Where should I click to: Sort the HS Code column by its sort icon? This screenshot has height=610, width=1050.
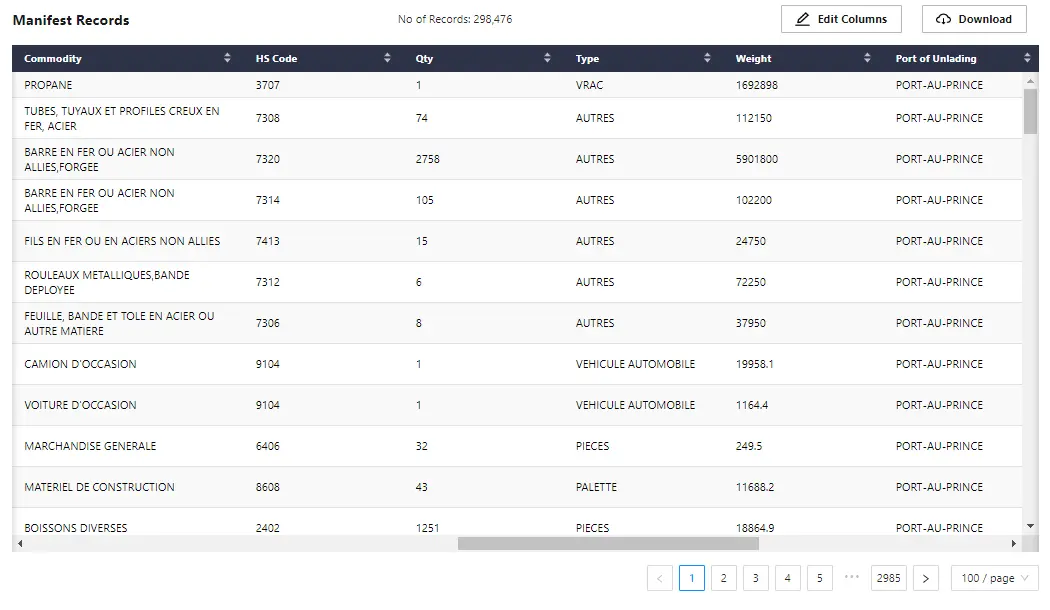(389, 58)
